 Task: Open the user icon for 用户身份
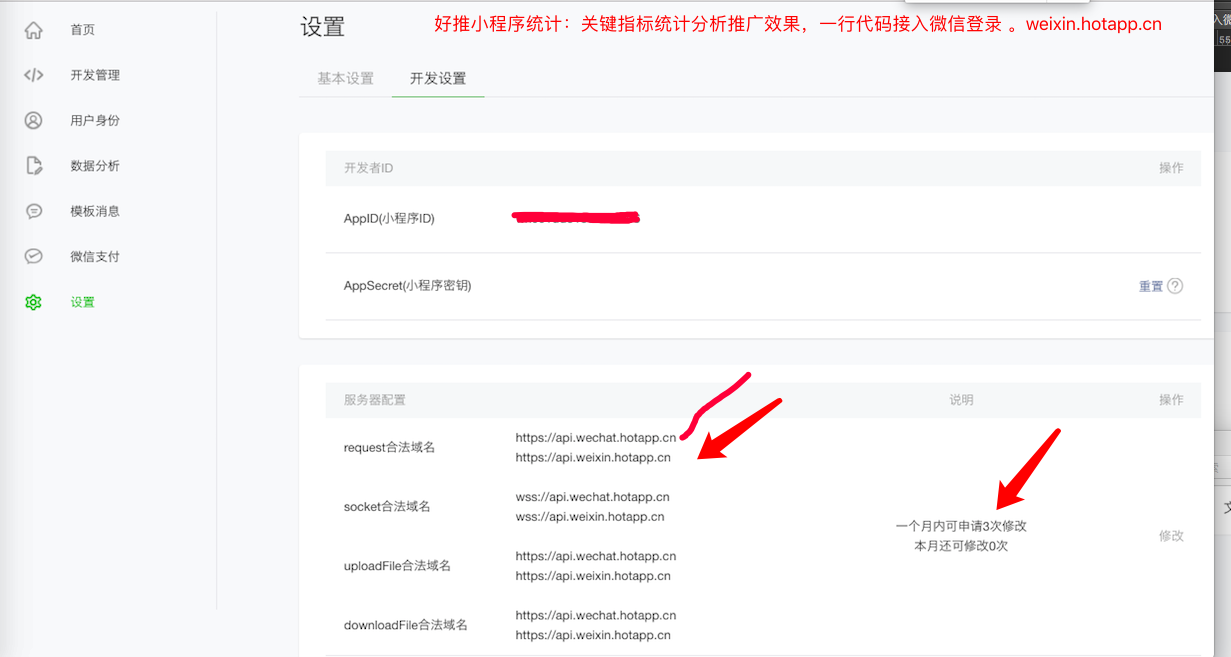click(33, 120)
